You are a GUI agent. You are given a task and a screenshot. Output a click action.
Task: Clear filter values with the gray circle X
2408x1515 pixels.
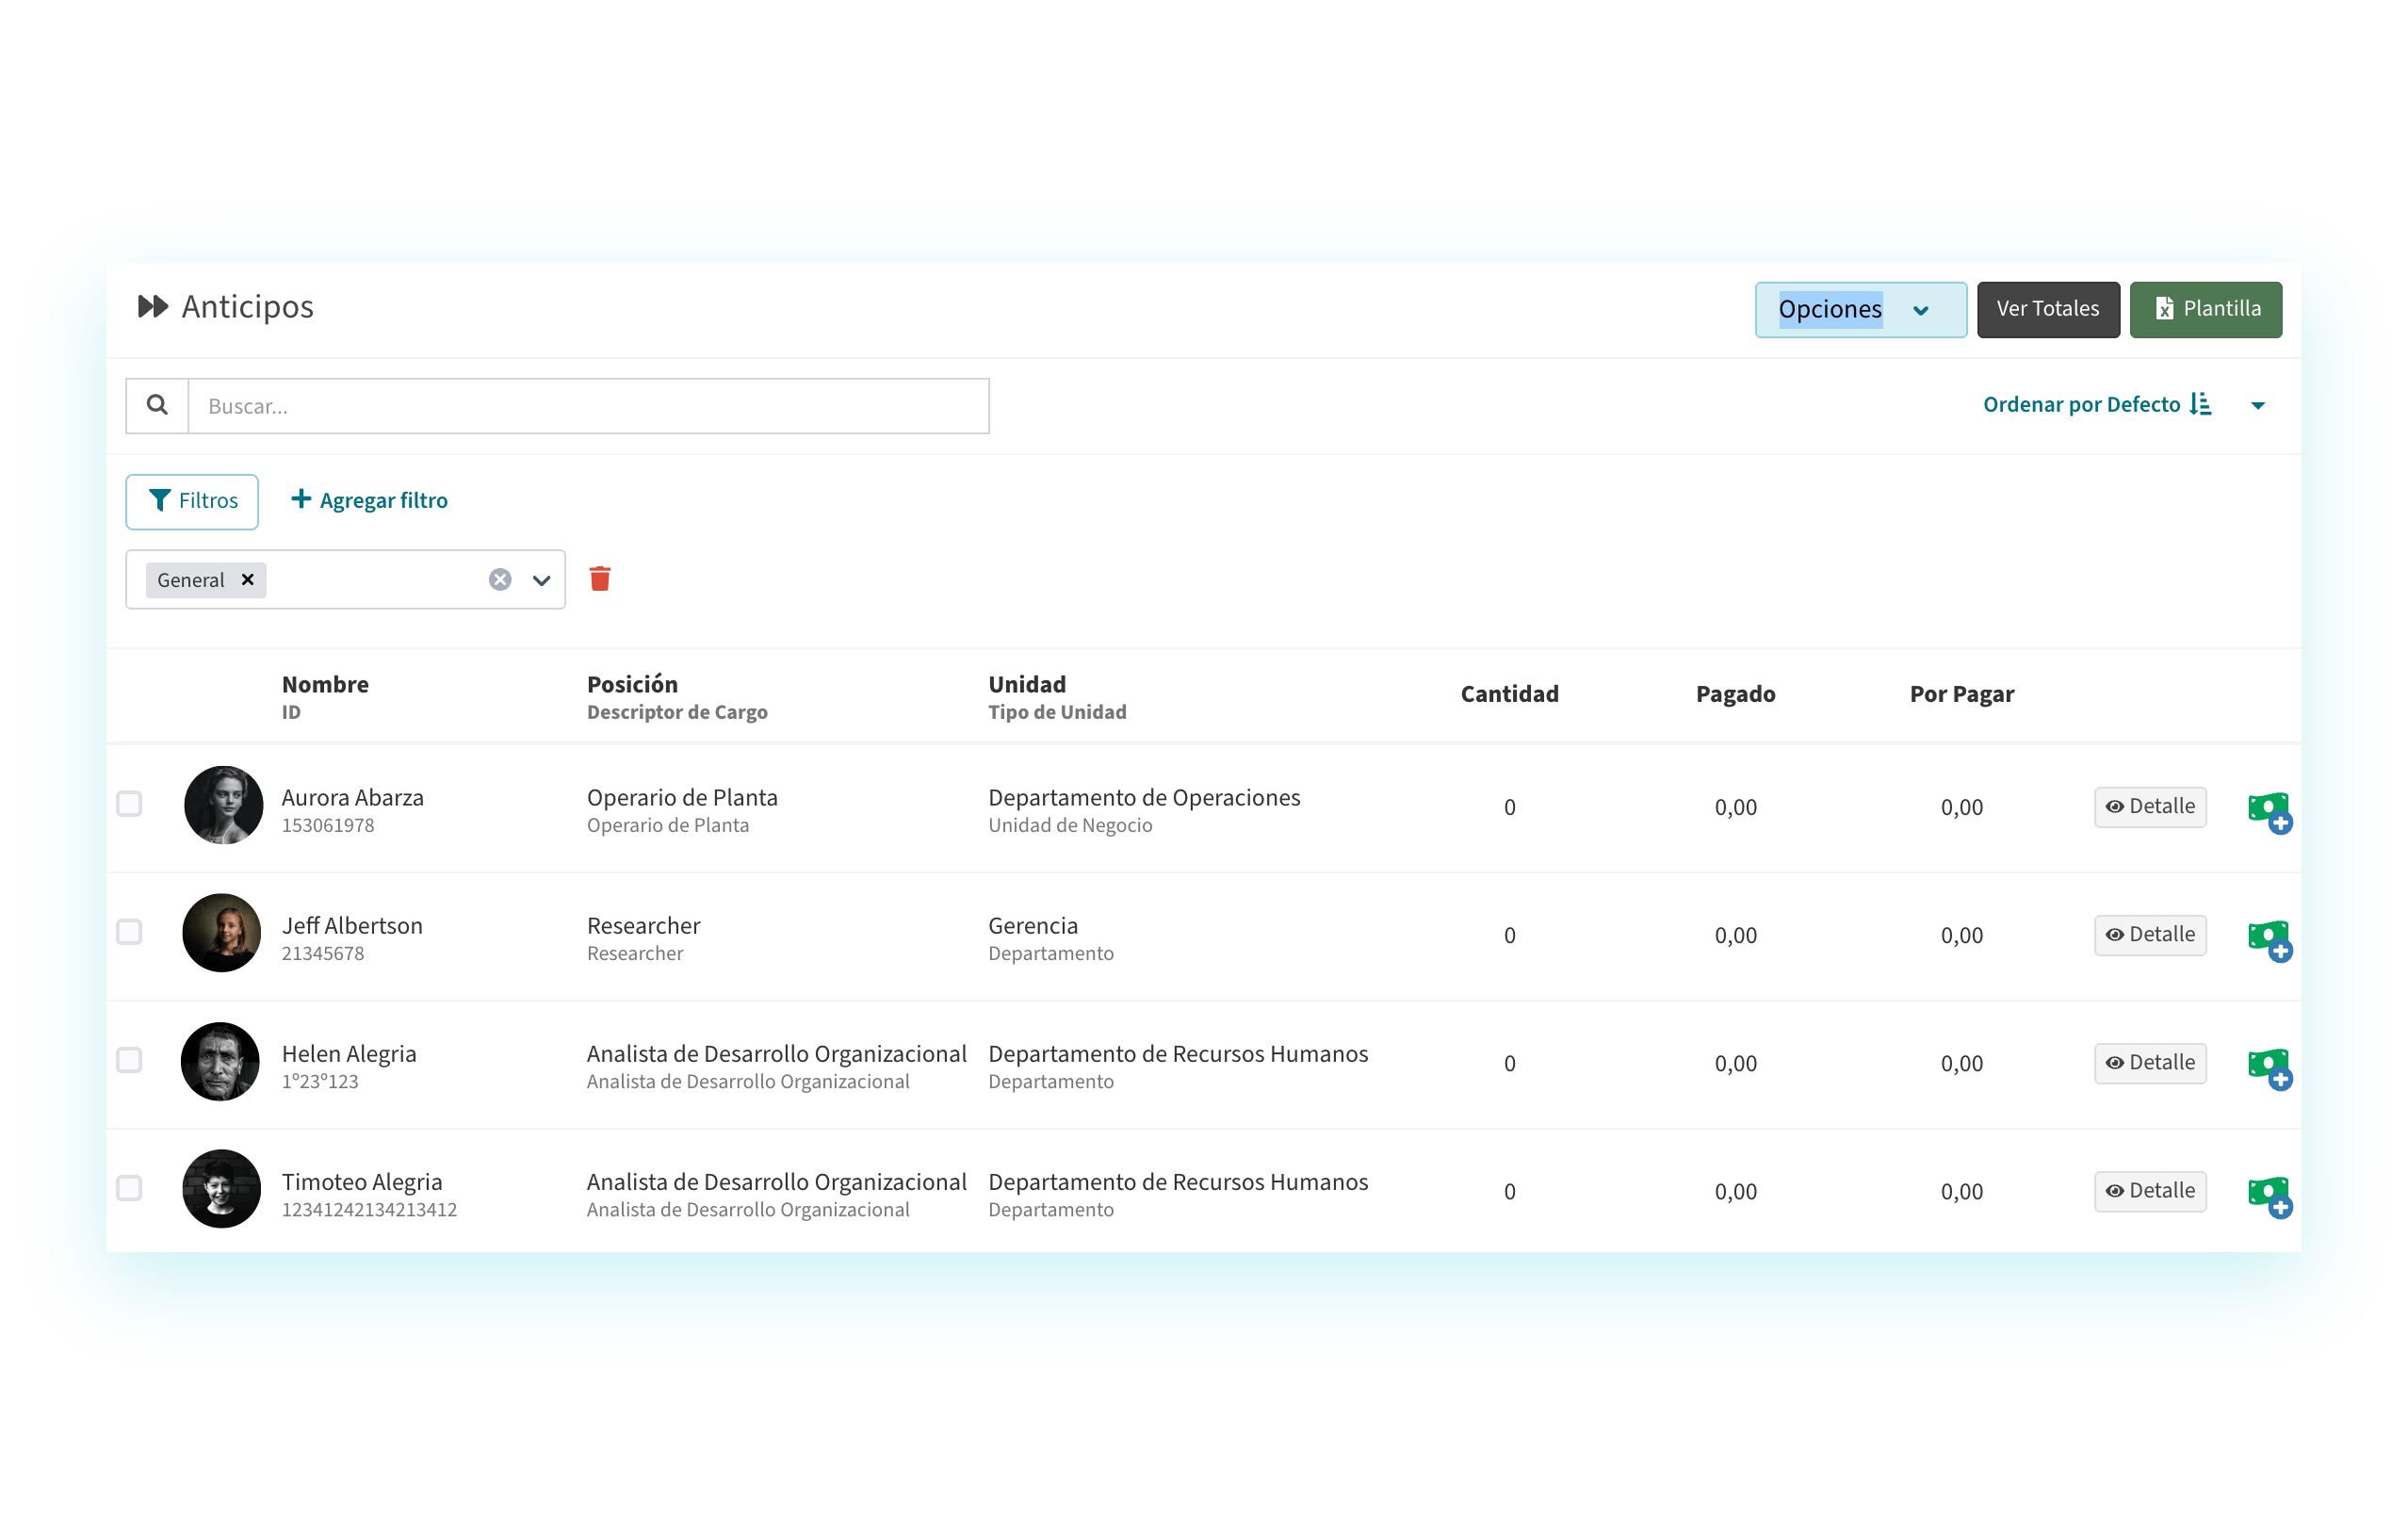coord(500,580)
